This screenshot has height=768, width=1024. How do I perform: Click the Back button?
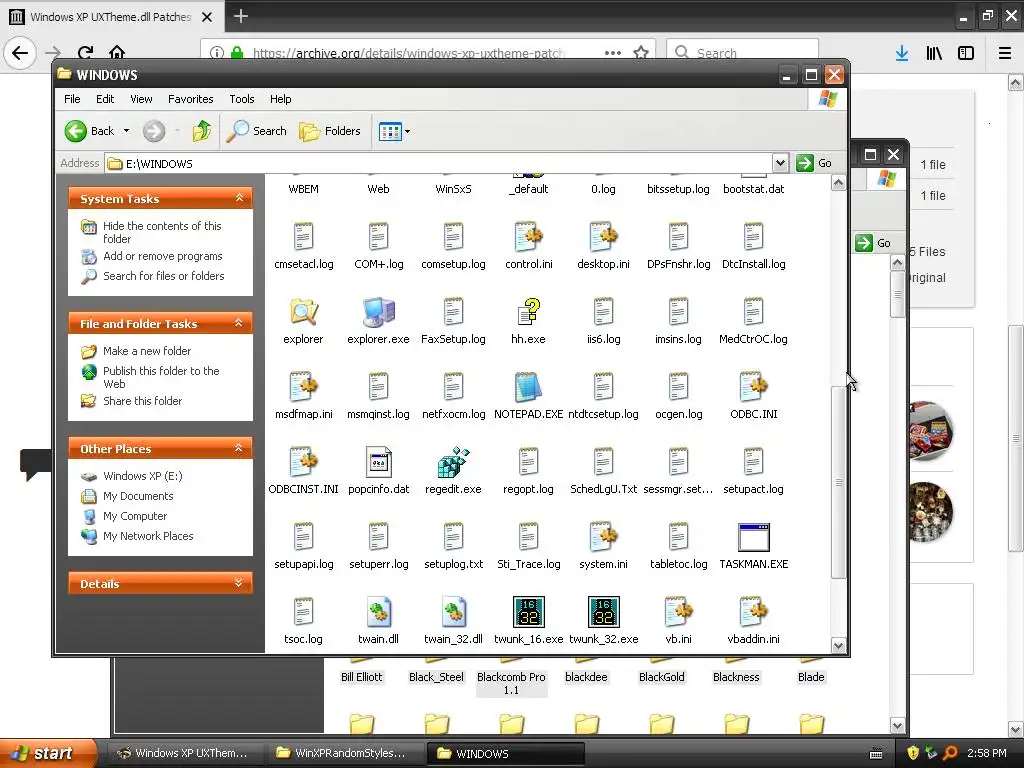pos(90,131)
